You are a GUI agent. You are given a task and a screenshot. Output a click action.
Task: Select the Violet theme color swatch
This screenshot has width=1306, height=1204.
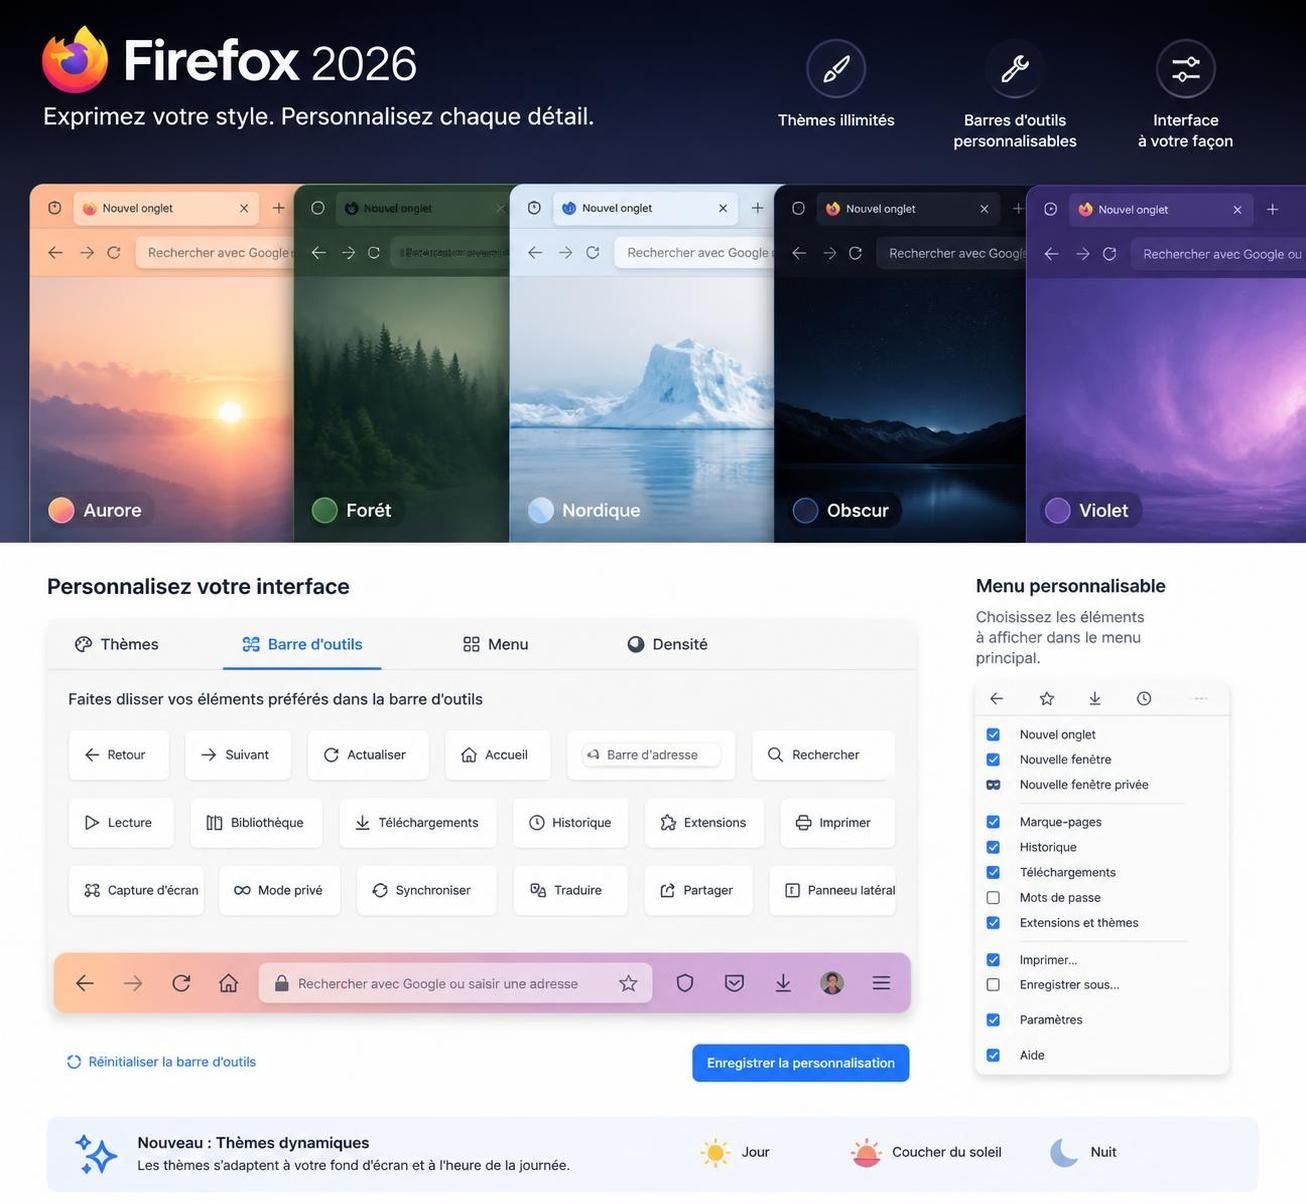[1058, 510]
